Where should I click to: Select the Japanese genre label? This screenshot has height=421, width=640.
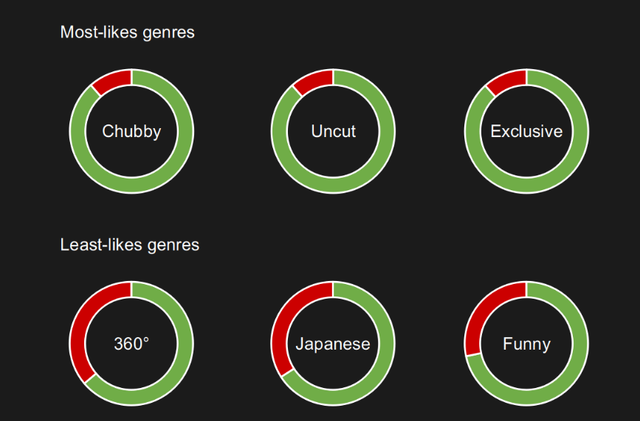[x=333, y=344]
